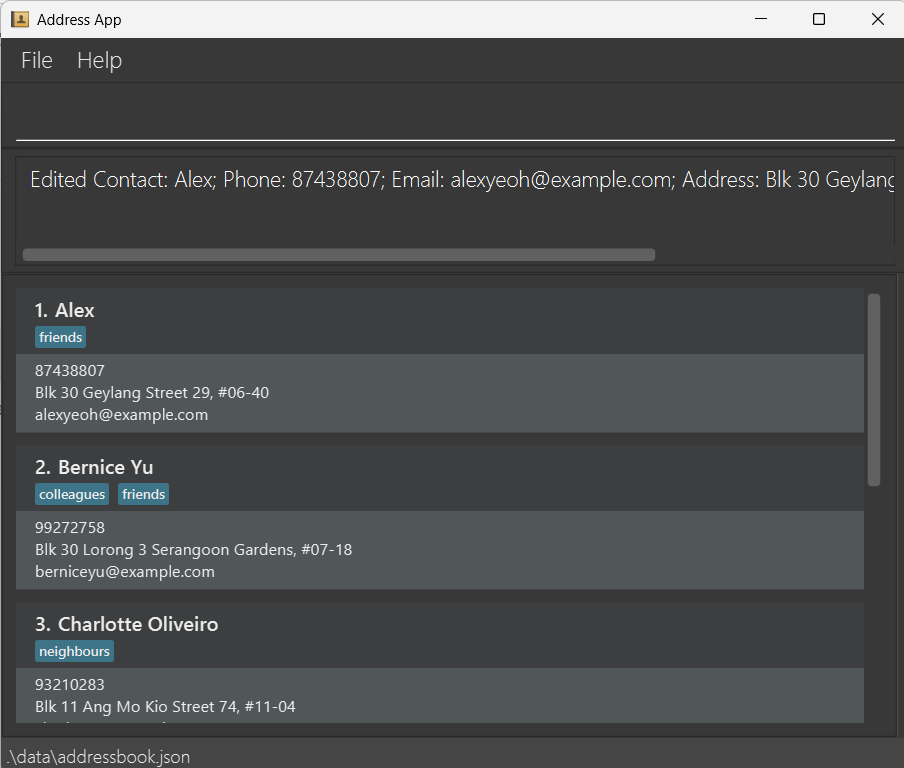Select the Charlotte Oliveiro contact name

[x=137, y=624]
